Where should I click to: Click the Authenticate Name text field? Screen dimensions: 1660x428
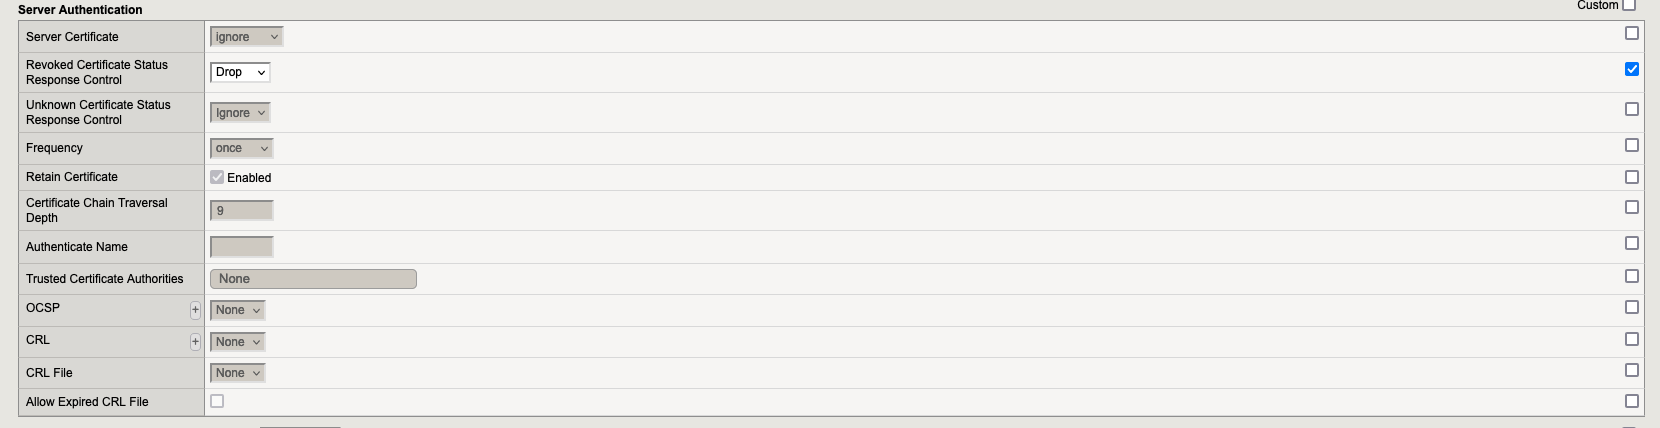pos(242,246)
